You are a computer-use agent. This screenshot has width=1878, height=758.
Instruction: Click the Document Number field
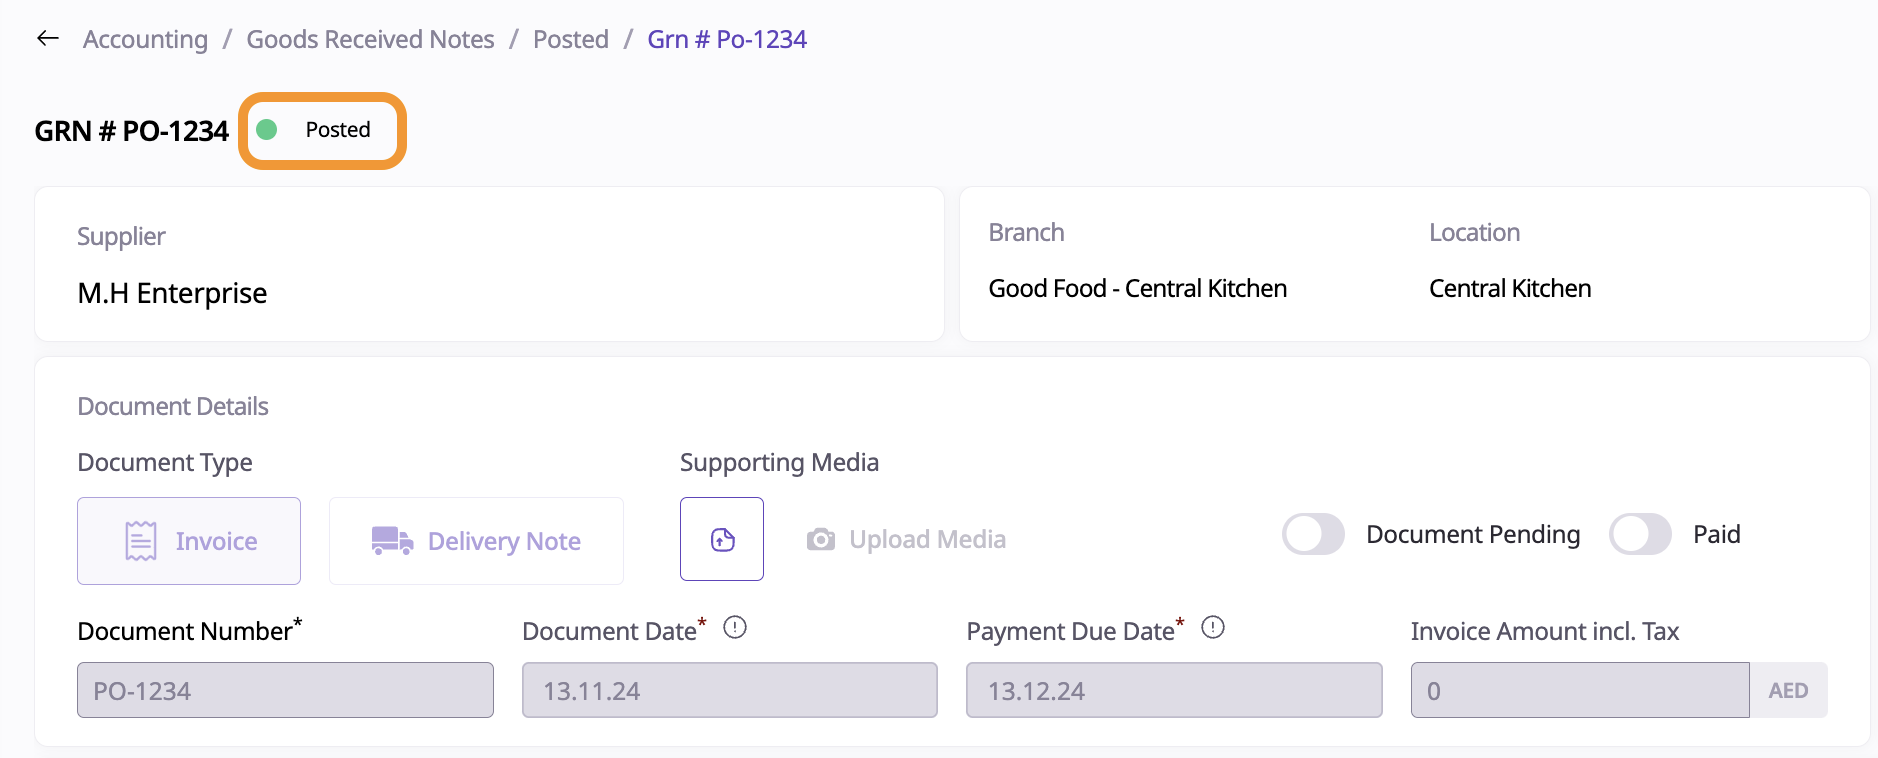coord(285,690)
